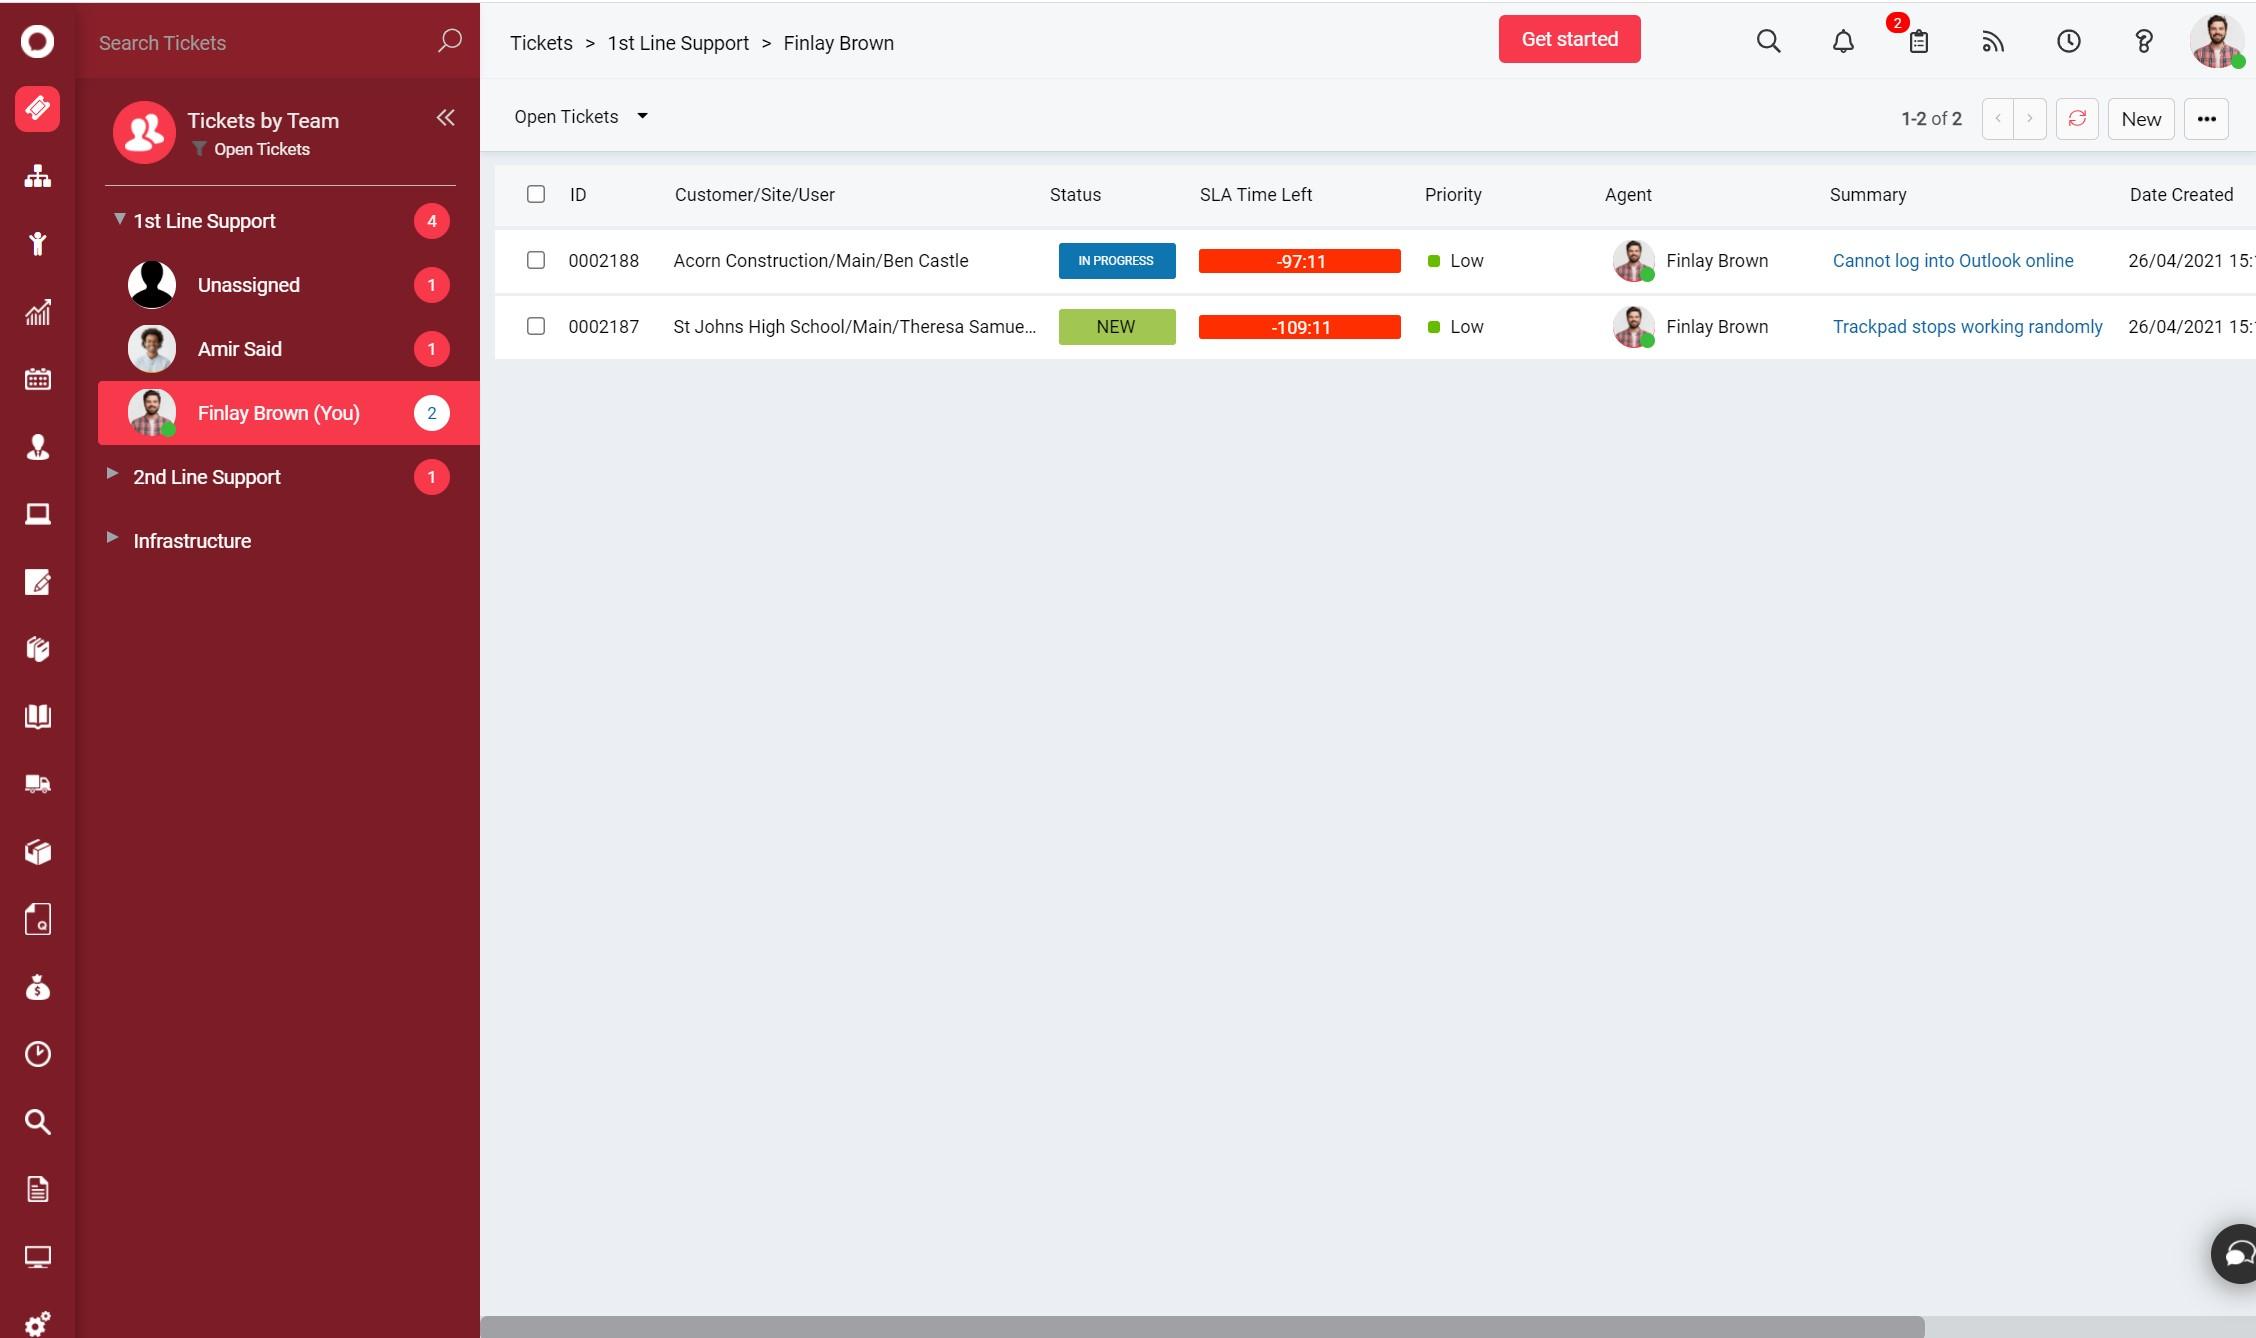Image resolution: width=2256 pixels, height=1338 pixels.
Task: Click the New ticket button
Action: 2141,118
